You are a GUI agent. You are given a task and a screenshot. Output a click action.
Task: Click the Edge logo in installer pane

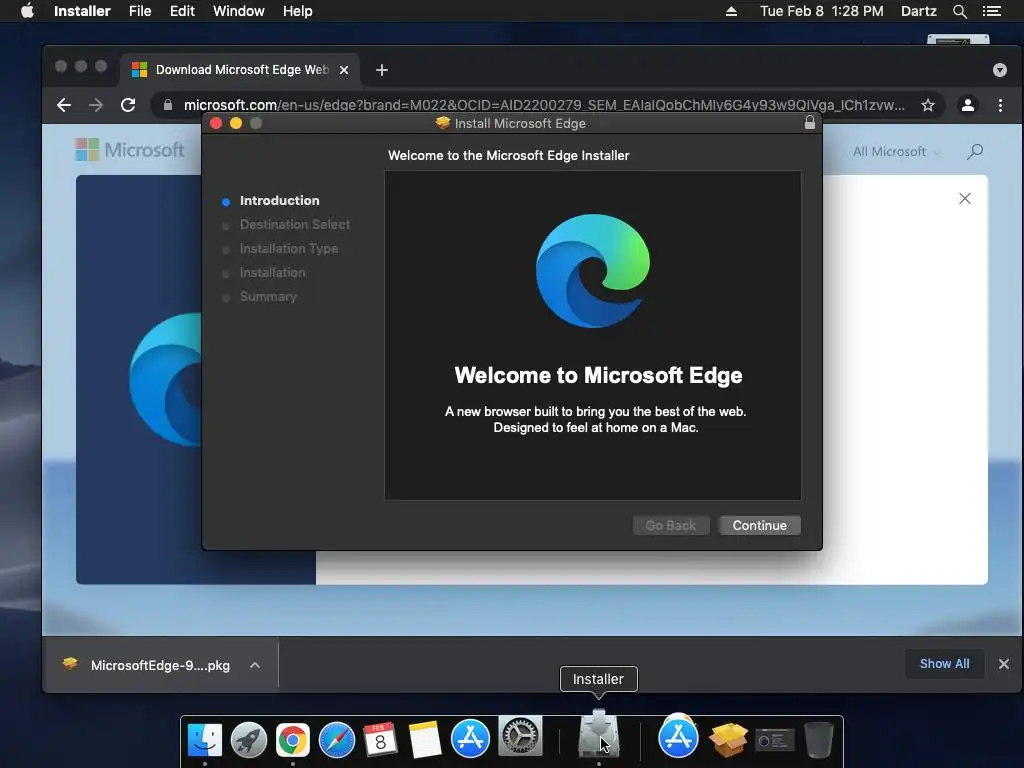click(592, 270)
